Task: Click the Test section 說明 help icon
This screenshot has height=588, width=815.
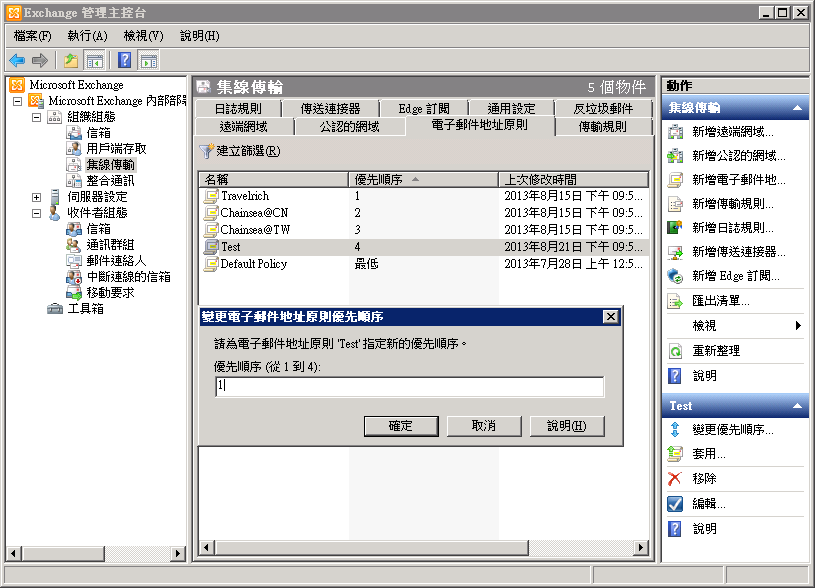Action: 675,529
